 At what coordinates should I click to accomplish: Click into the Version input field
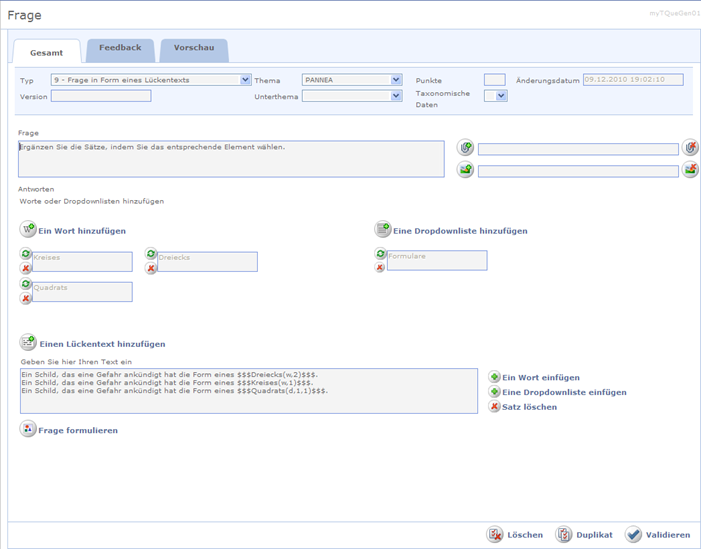tap(100, 96)
